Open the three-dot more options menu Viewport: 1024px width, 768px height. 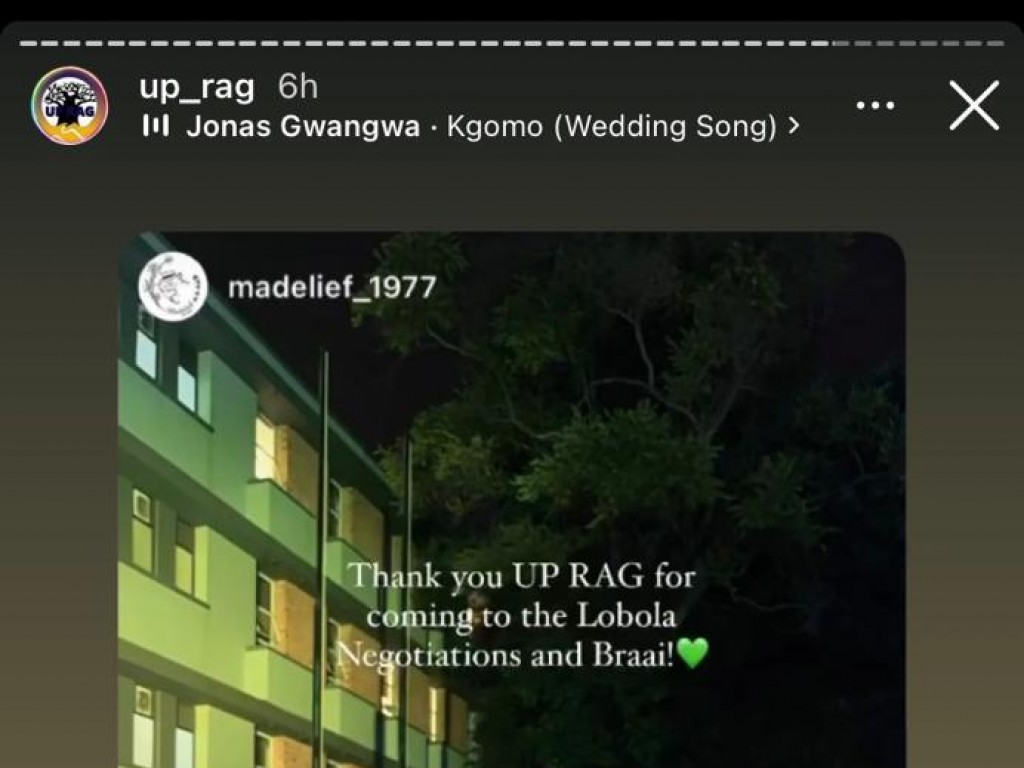(x=875, y=105)
